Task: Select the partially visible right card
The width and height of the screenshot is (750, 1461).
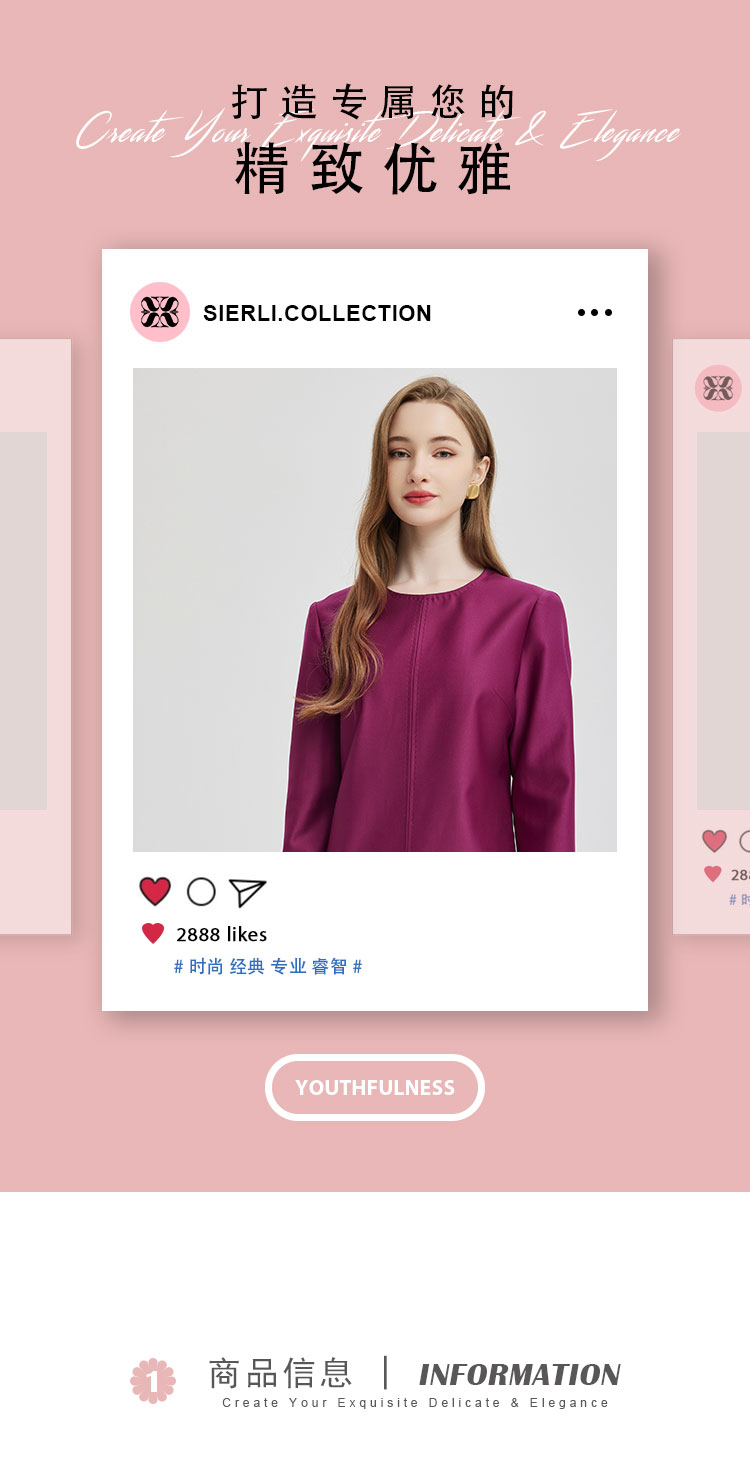Action: coord(711,637)
